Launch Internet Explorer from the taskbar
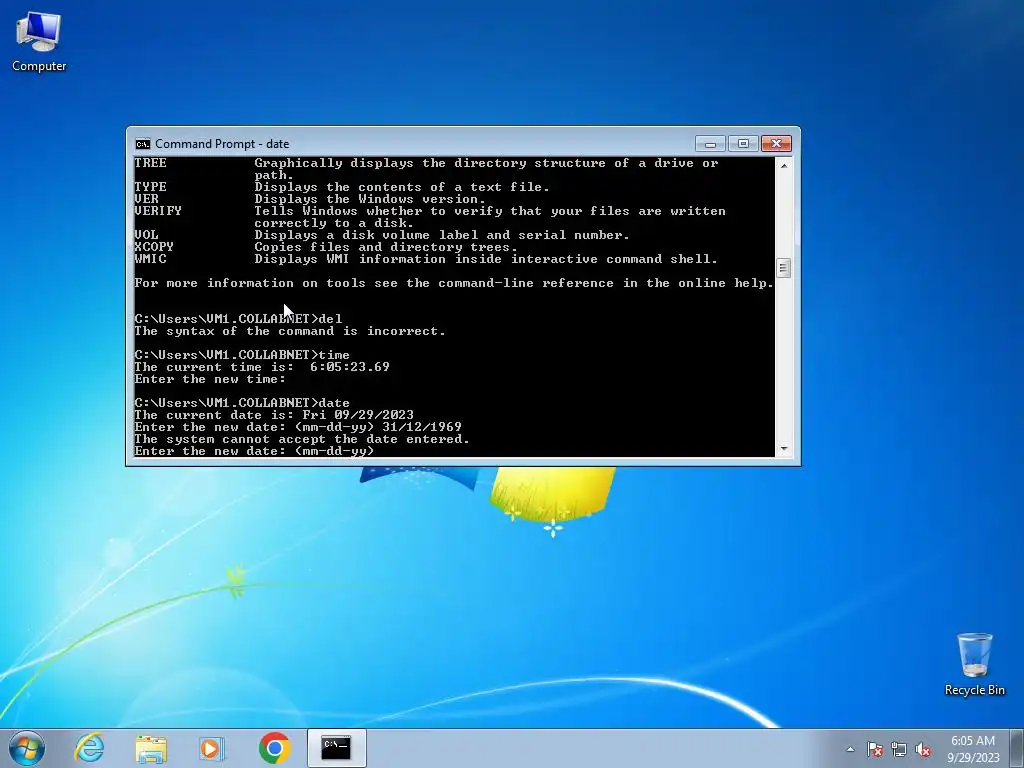The image size is (1024, 768). point(89,748)
